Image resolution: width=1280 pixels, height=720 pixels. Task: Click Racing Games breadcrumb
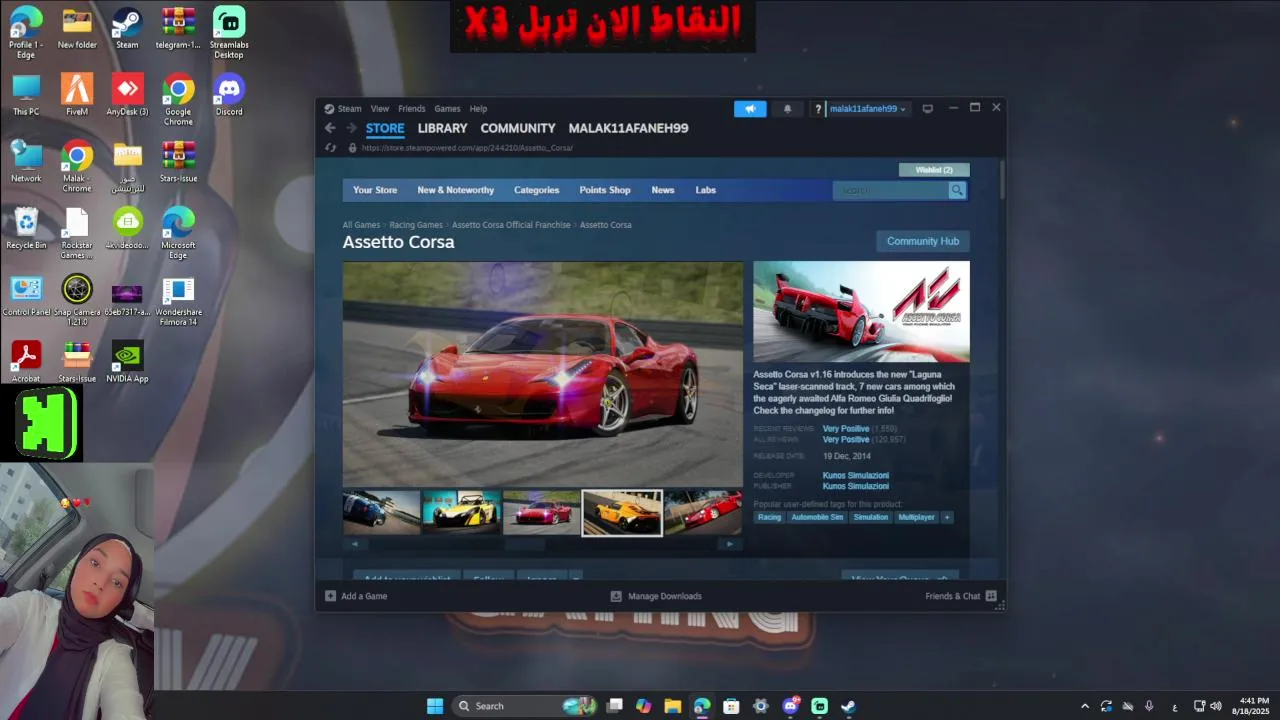(x=416, y=225)
